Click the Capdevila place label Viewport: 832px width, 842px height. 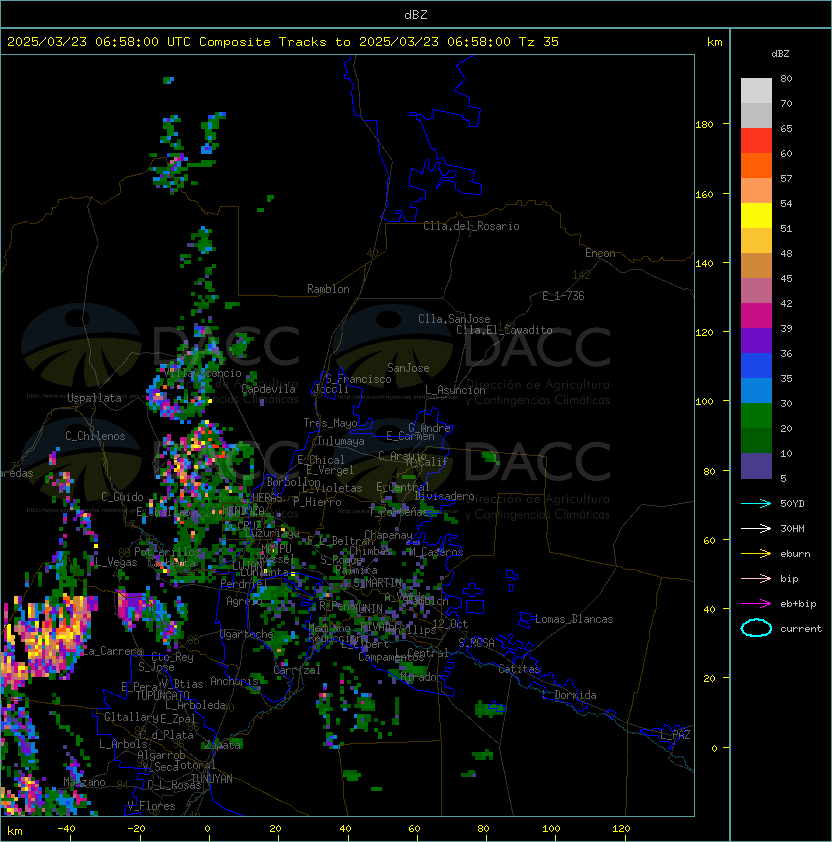click(x=268, y=389)
